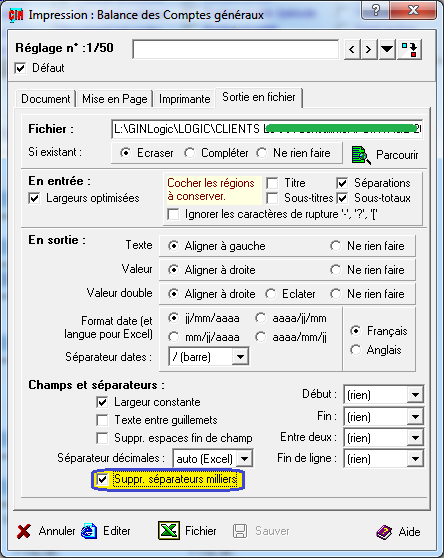Click the Aide help book icon
The image size is (444, 558).
pos(384,532)
